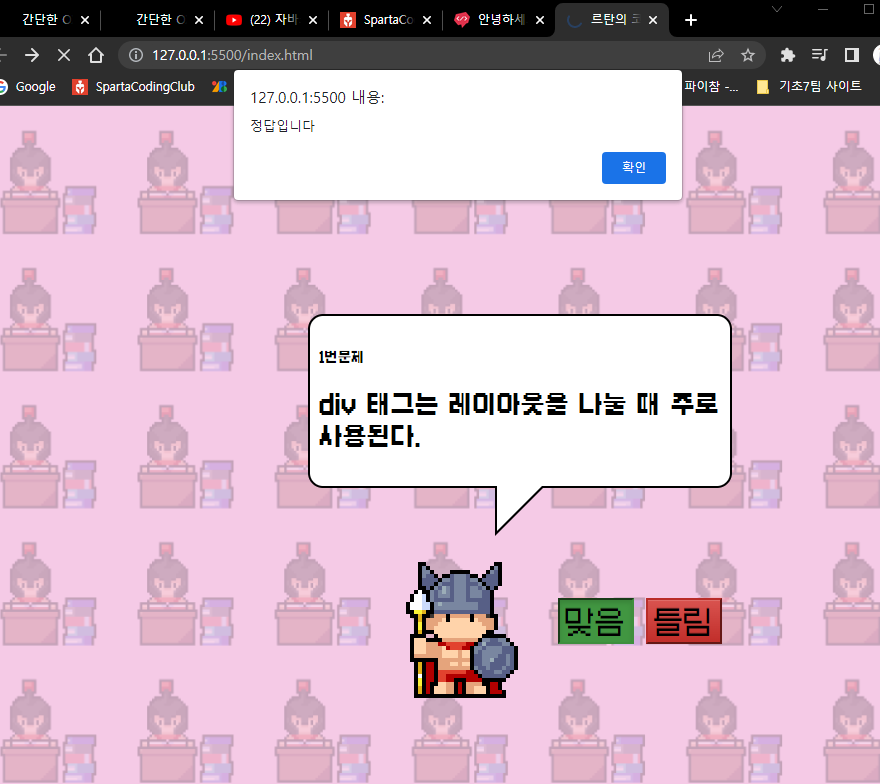Bookmark this page with star icon

tap(748, 55)
